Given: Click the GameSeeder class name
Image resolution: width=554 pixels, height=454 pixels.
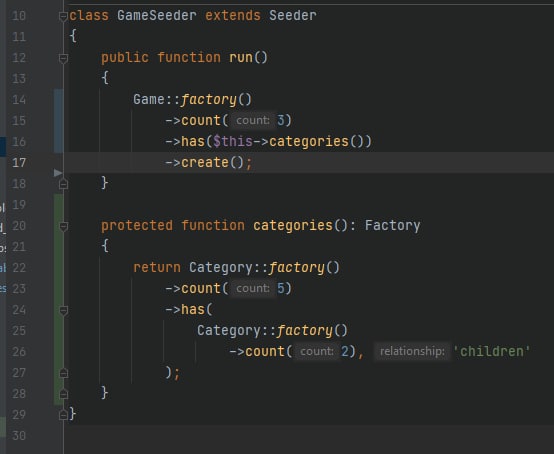Looking at the screenshot, I should 157,16.
